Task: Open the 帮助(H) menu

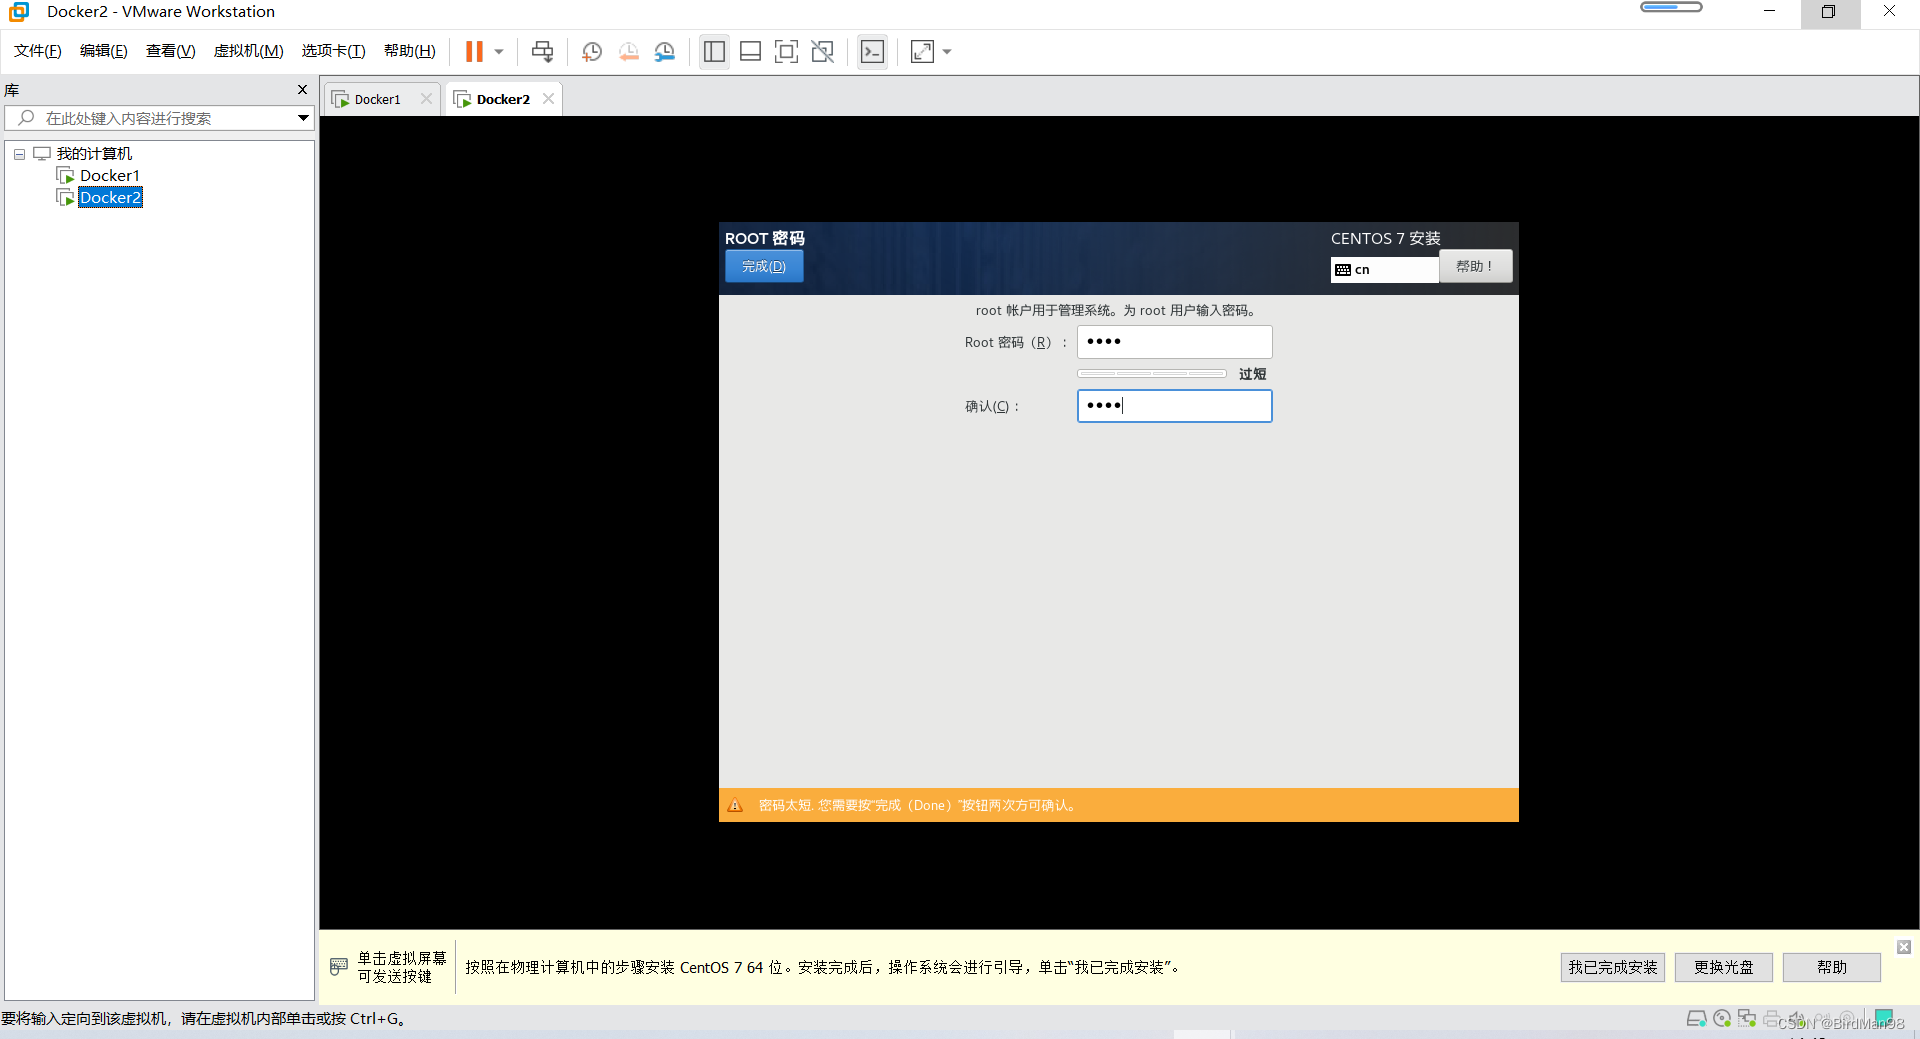Action: [x=410, y=51]
